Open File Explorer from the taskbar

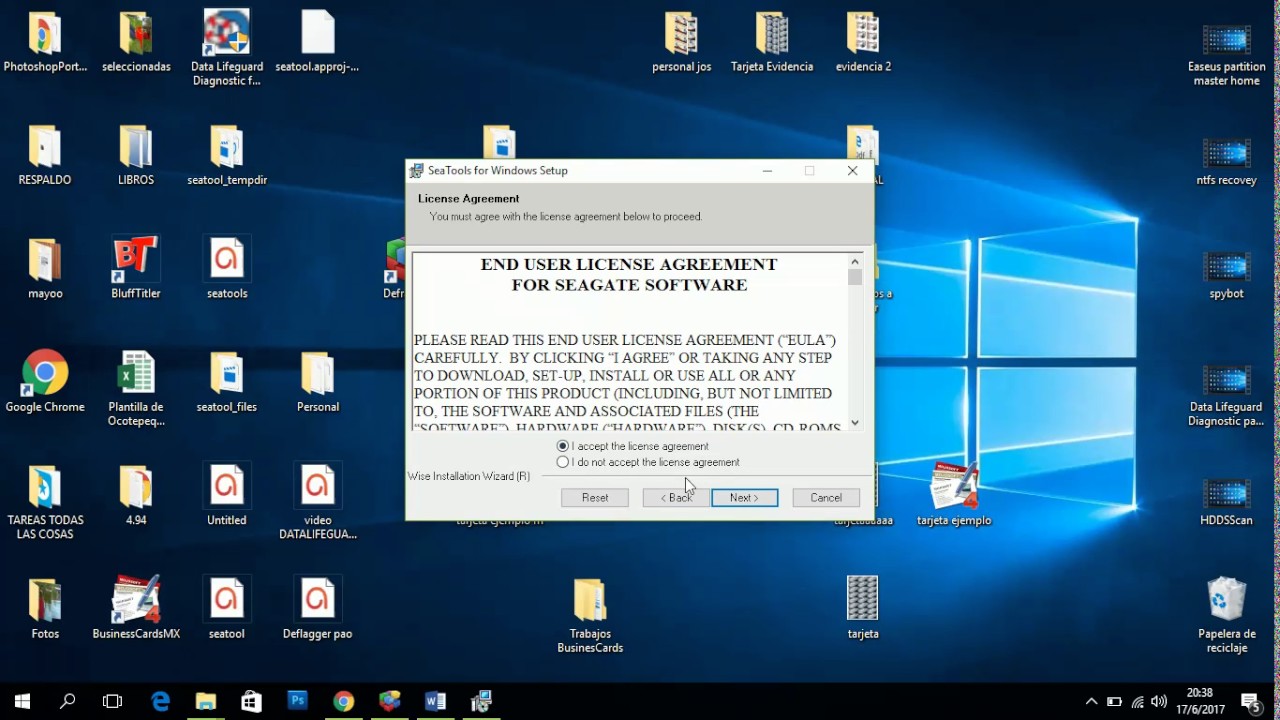point(206,701)
